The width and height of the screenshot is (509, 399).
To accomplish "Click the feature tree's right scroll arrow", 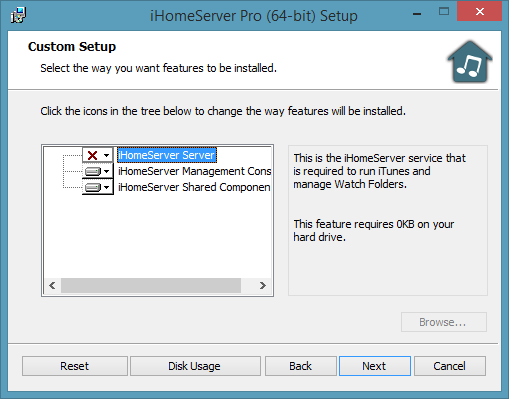I will [263, 286].
